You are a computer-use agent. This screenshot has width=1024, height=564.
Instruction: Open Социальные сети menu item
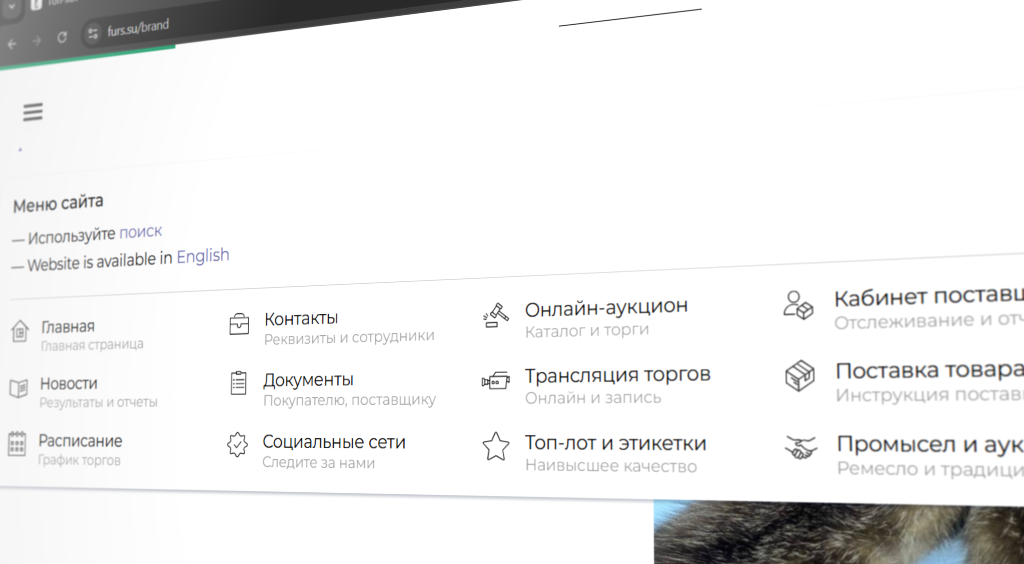pyautogui.click(x=334, y=442)
